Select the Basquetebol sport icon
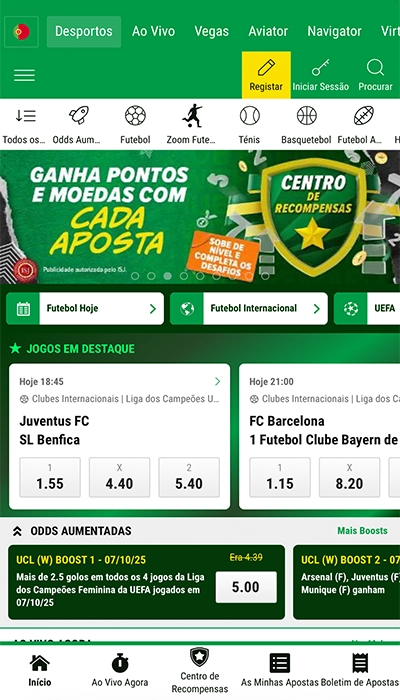 [307, 115]
